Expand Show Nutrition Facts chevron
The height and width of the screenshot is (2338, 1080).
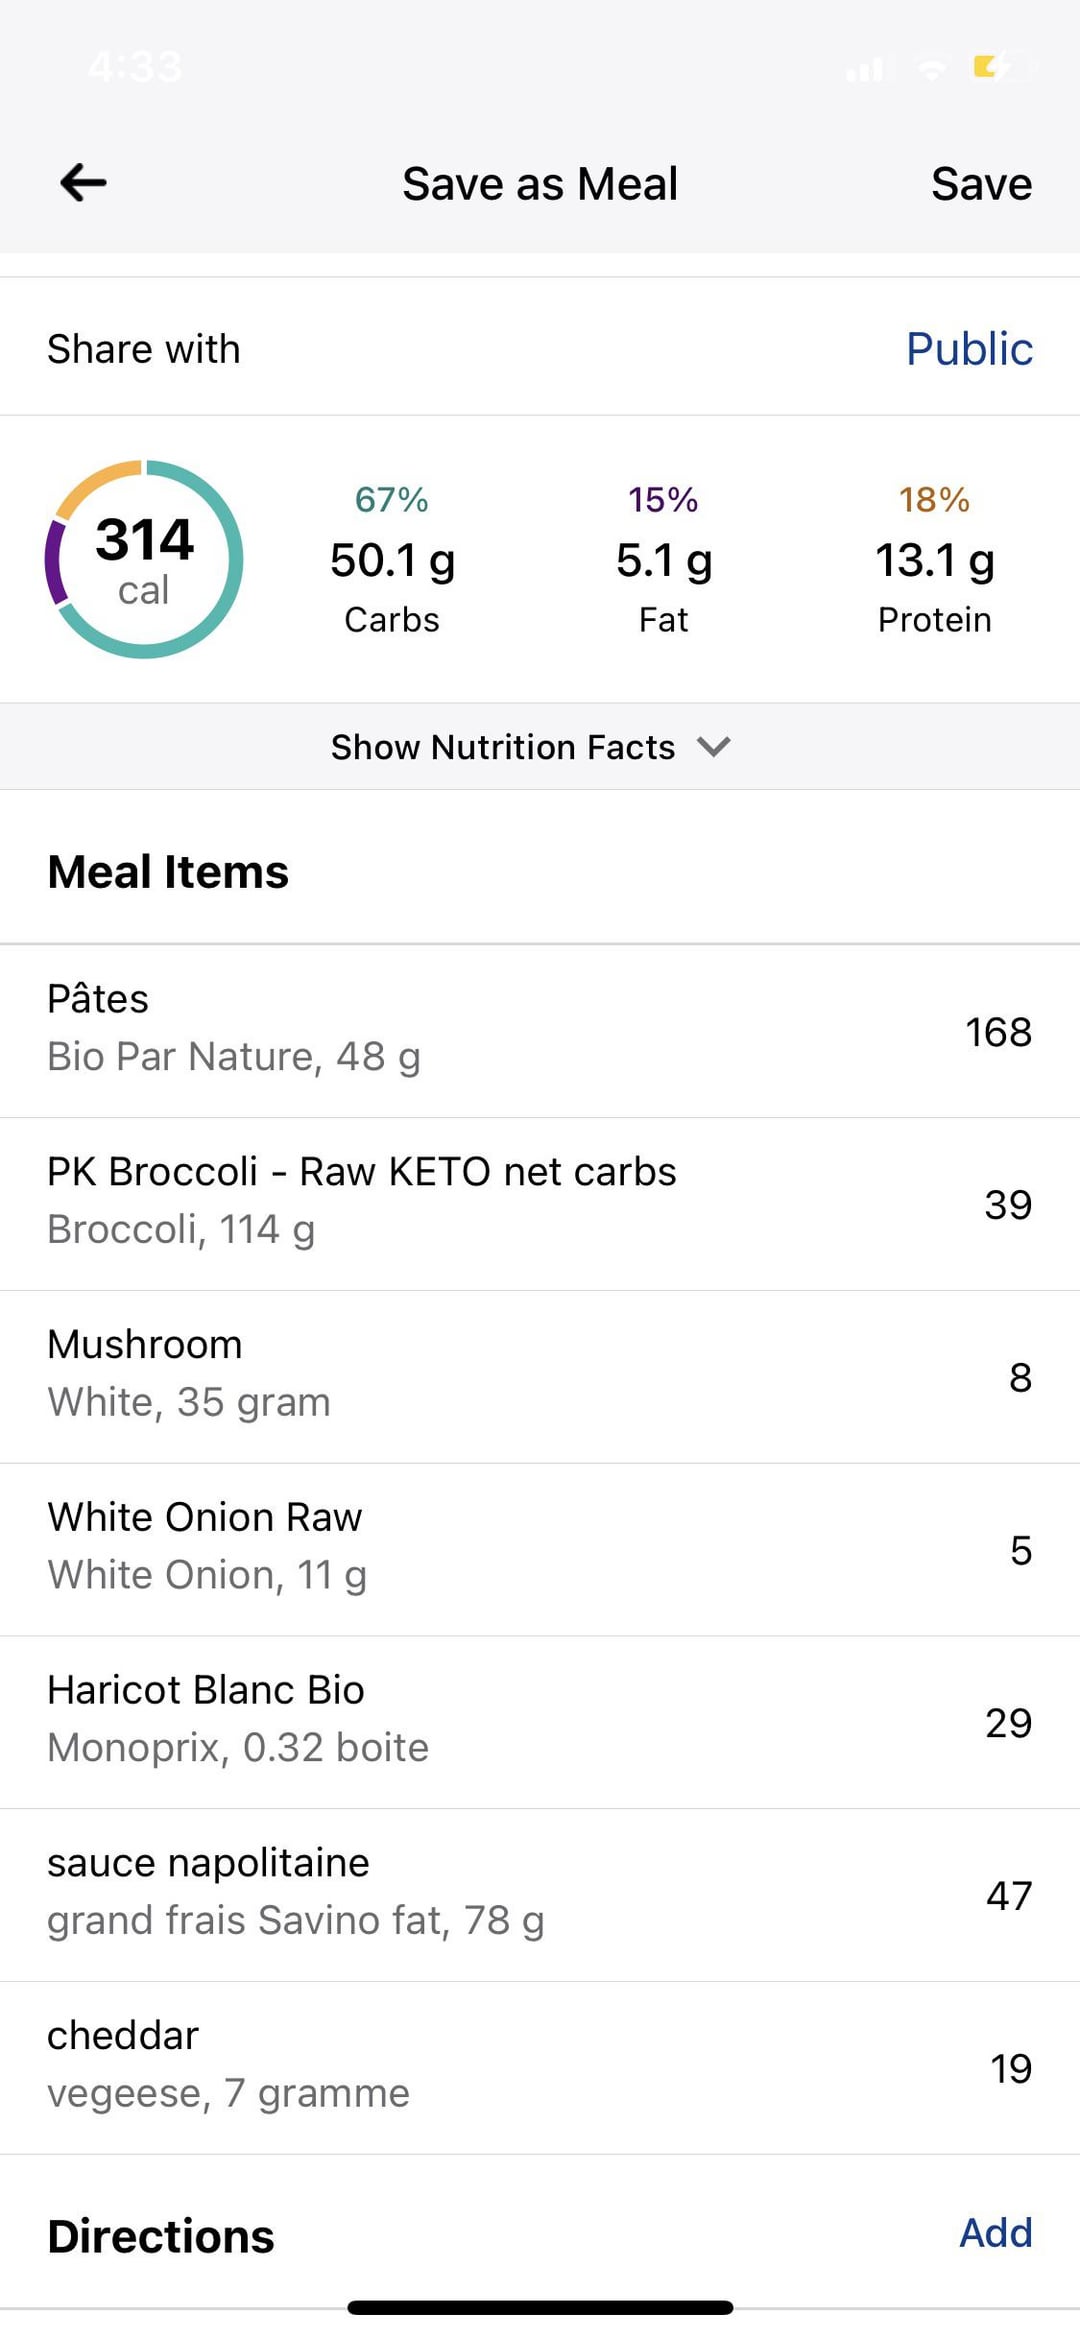click(x=714, y=746)
